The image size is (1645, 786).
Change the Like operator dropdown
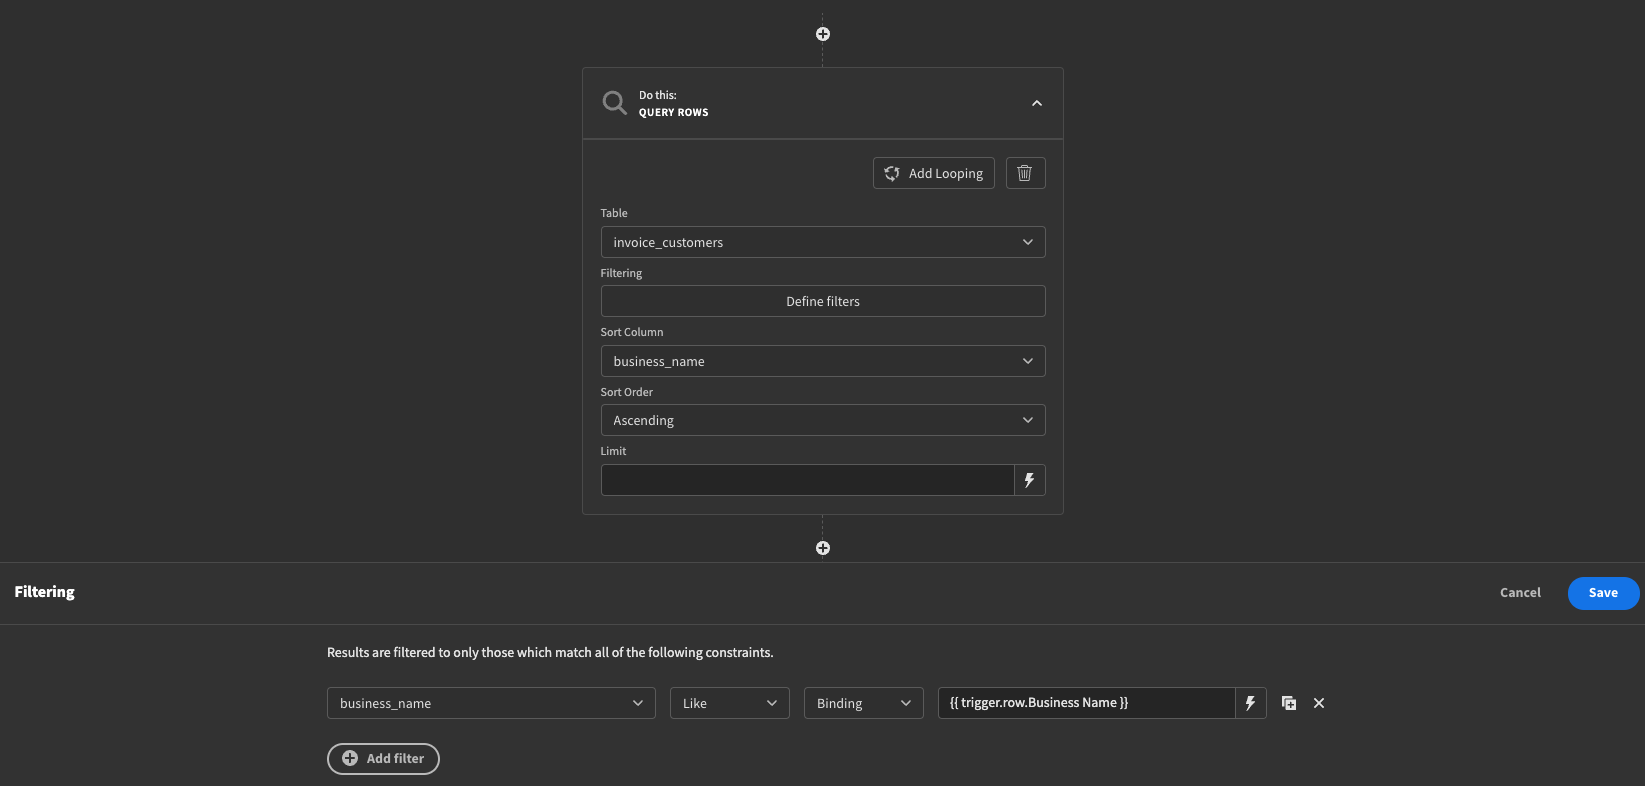[x=729, y=703]
